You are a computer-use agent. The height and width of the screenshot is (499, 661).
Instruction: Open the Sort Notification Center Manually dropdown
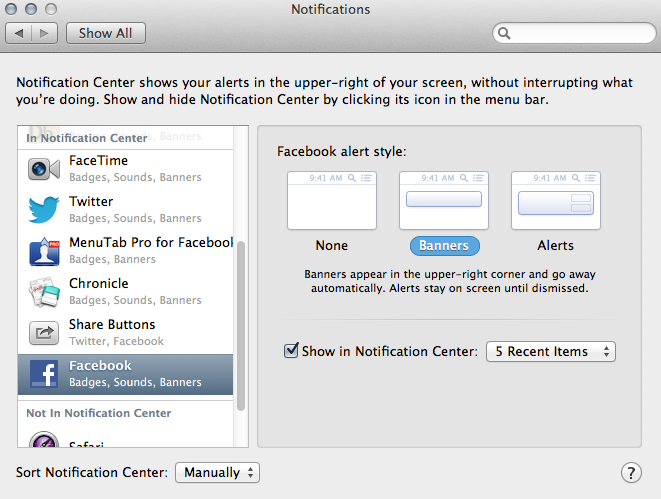tap(217, 472)
